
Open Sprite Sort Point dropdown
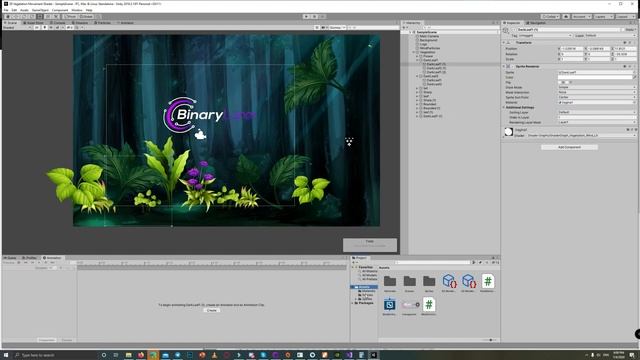pos(597,97)
